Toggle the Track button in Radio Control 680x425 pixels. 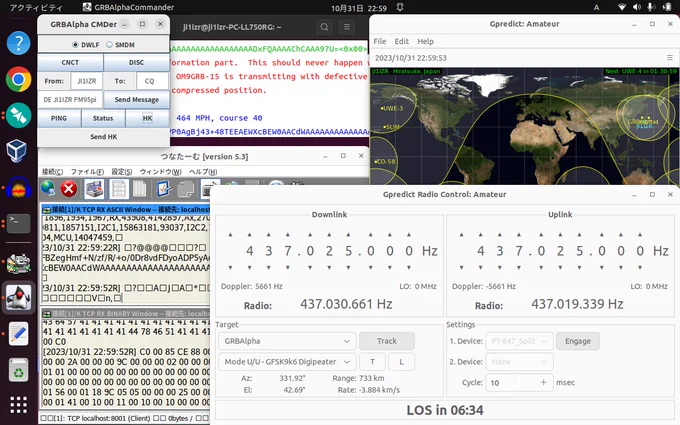[387, 341]
